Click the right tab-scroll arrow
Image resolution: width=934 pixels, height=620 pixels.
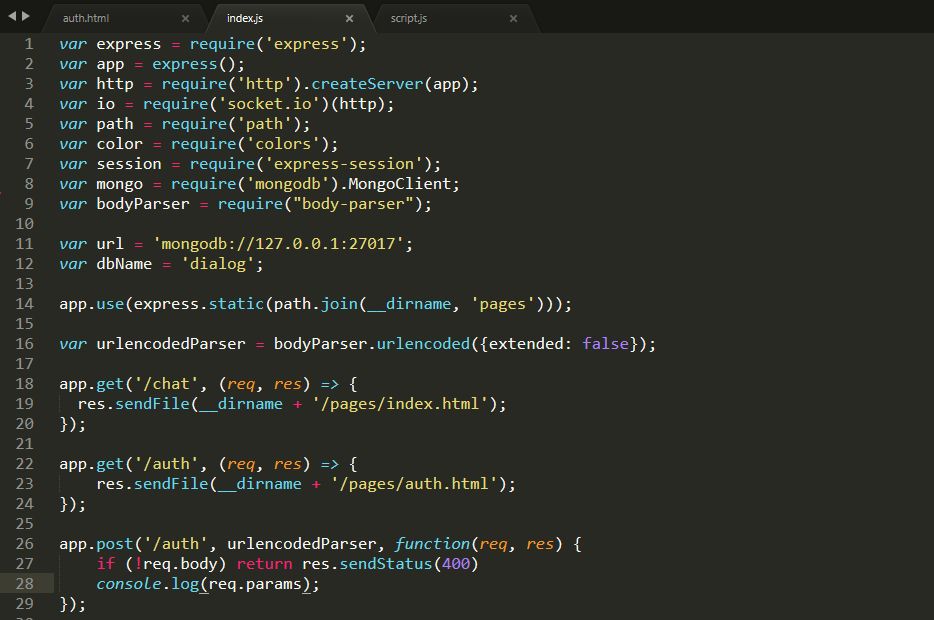click(26, 16)
